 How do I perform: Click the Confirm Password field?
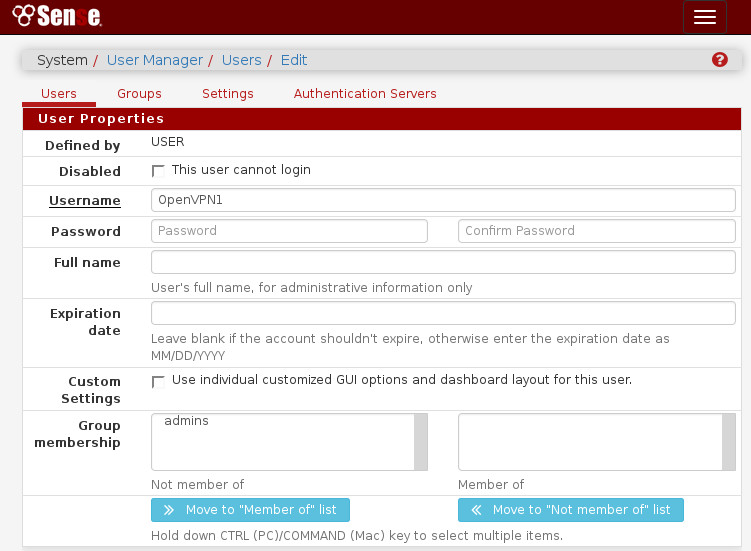596,231
